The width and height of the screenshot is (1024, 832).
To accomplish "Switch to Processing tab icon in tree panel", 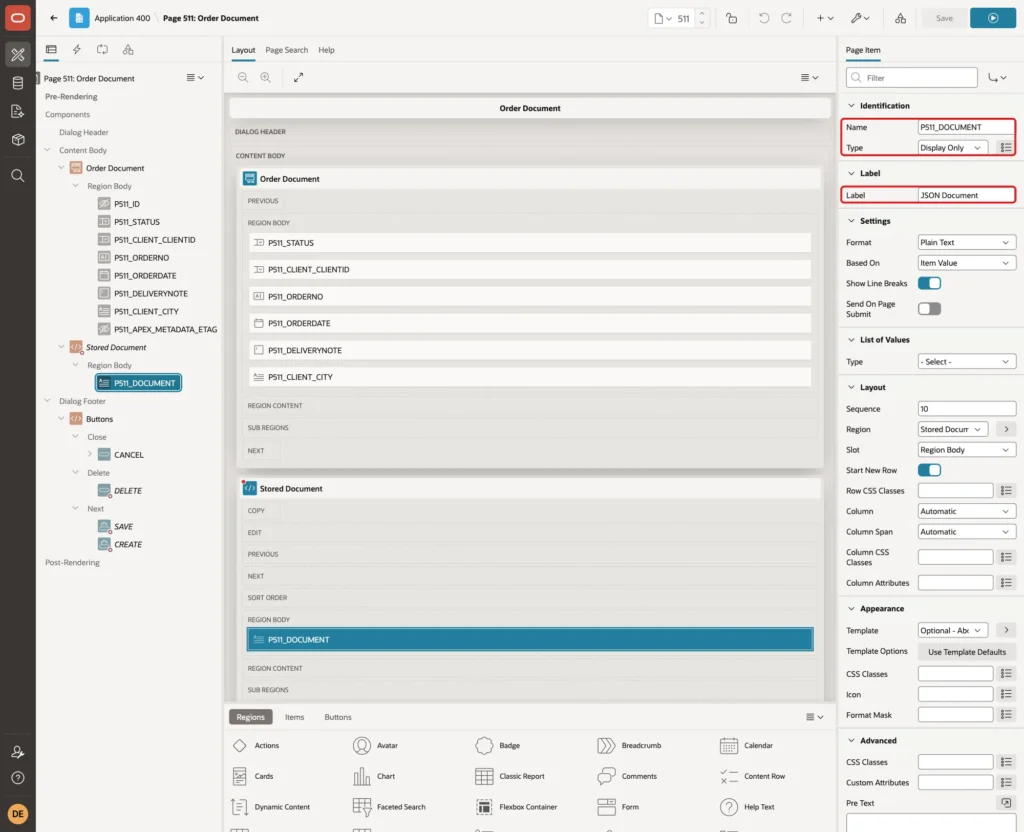I will [103, 50].
